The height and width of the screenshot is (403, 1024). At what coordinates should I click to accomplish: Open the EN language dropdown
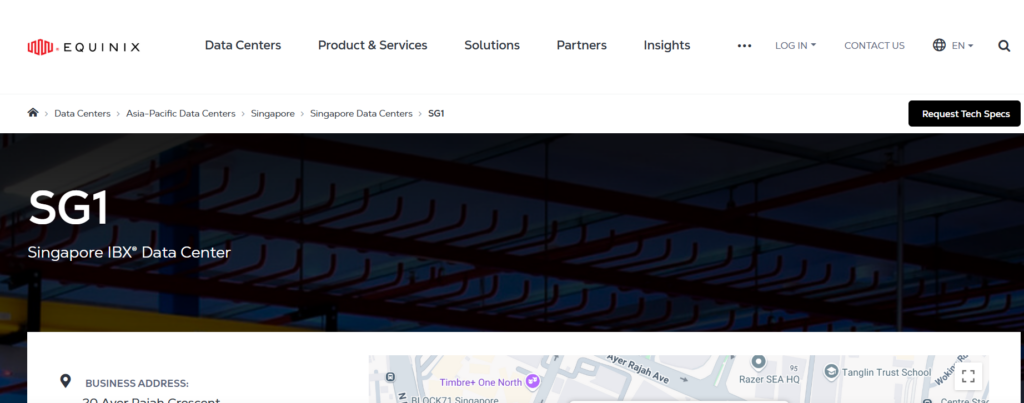[x=962, y=46]
